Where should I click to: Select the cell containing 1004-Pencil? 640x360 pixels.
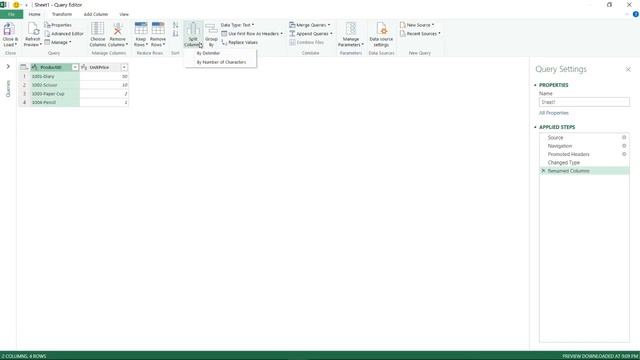point(55,102)
